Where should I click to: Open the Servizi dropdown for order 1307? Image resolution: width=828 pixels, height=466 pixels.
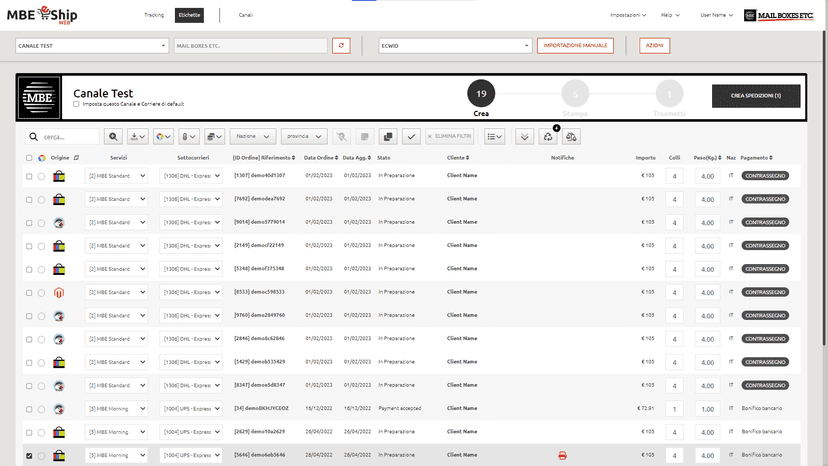(116, 176)
